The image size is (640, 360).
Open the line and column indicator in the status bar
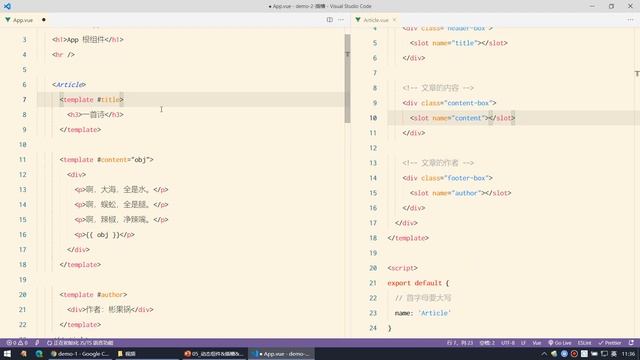[x=460, y=343]
